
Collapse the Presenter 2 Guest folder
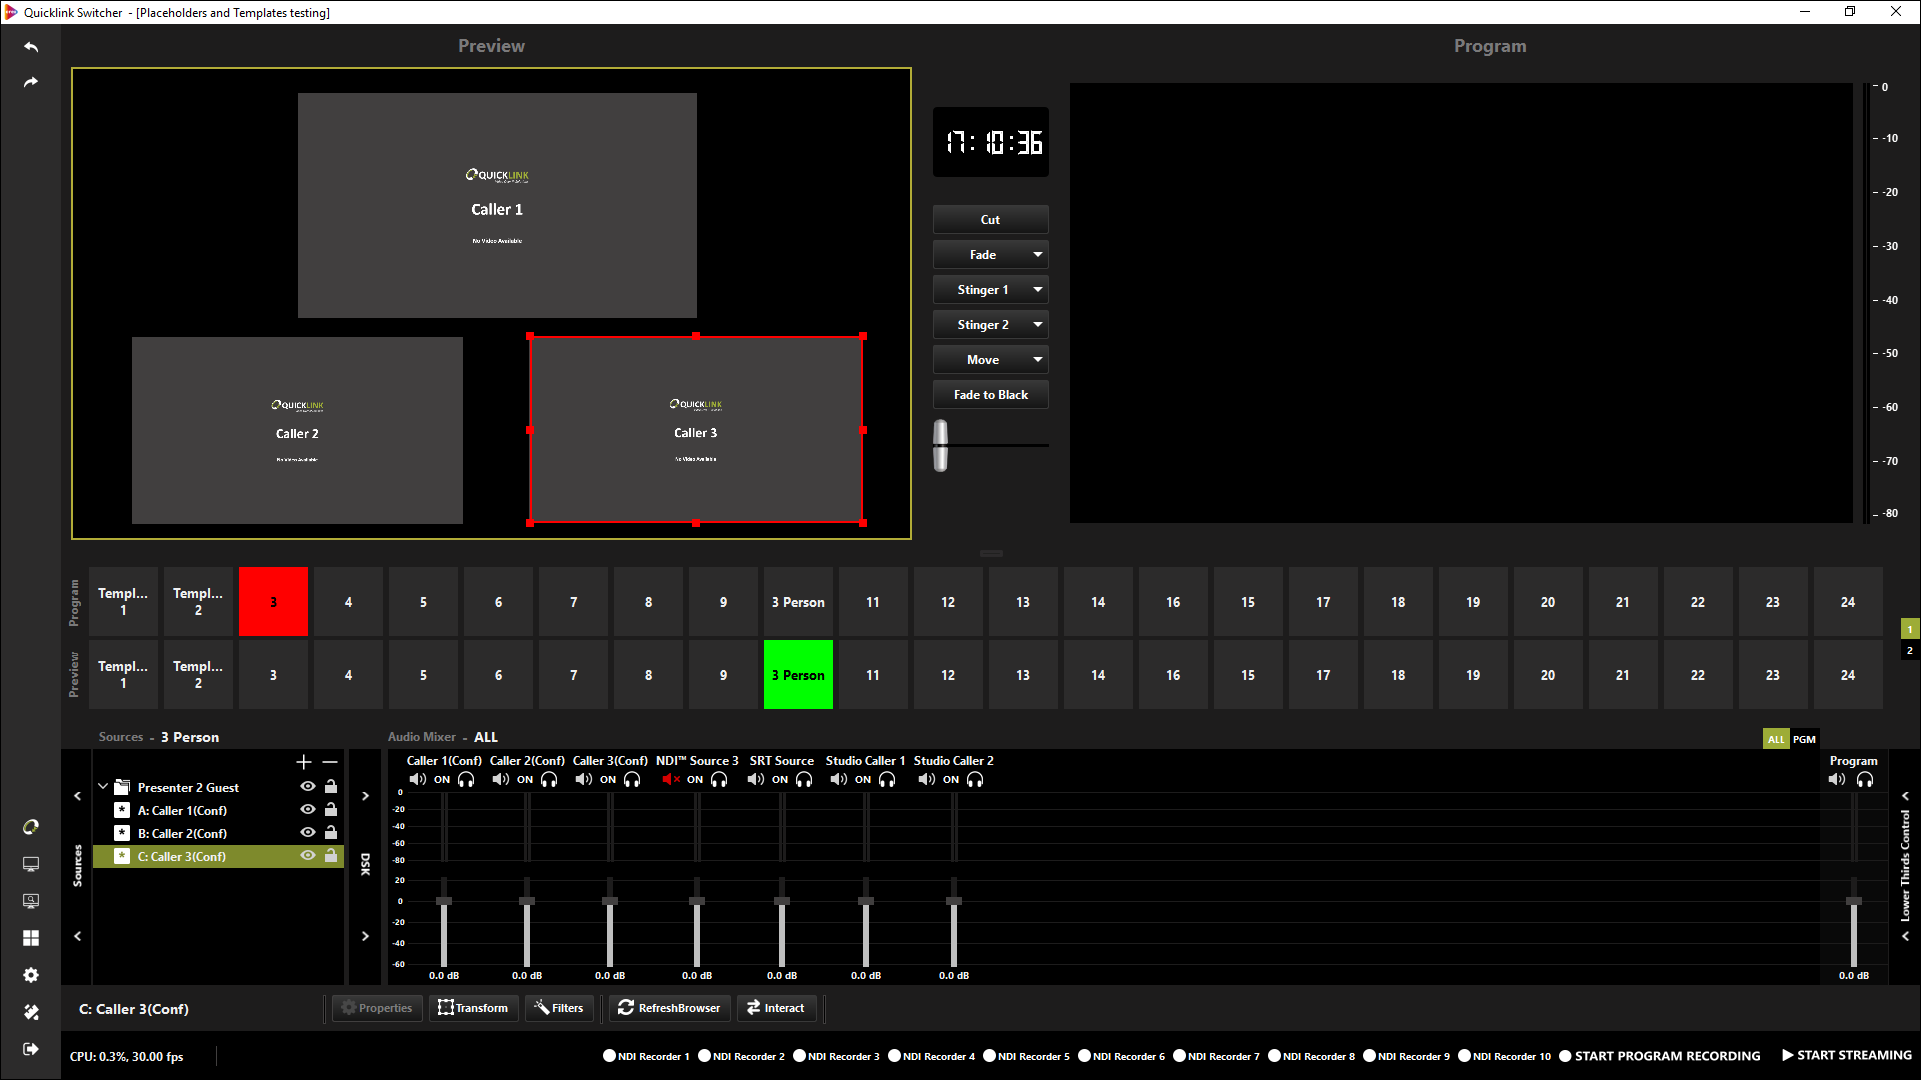[103, 787]
